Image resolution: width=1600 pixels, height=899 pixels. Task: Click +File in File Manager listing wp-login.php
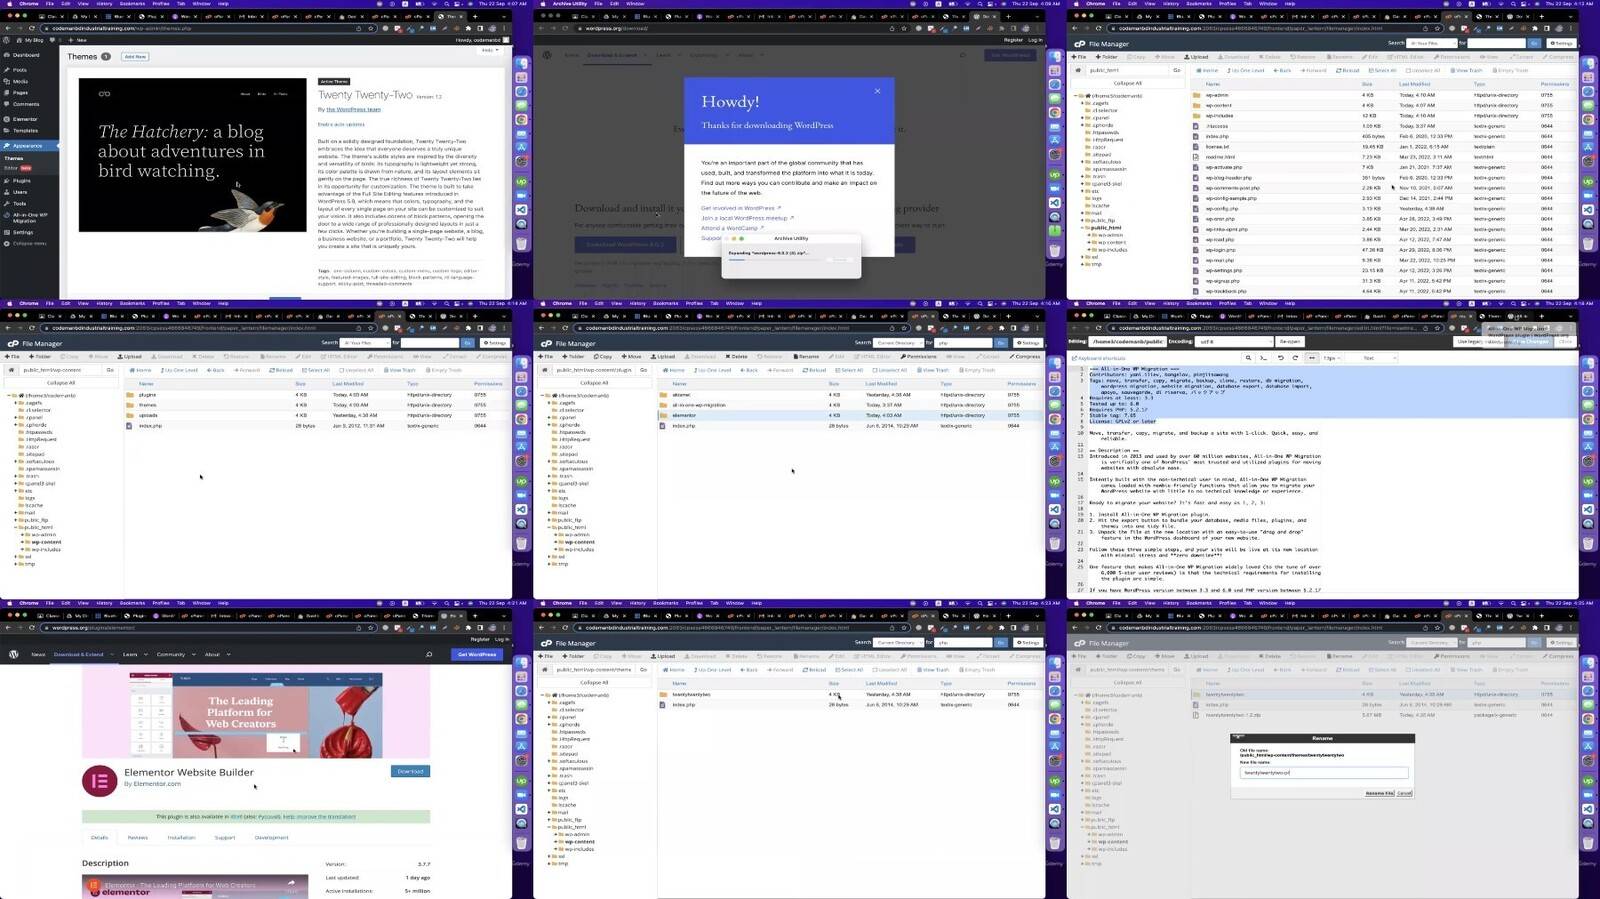click(1080, 57)
